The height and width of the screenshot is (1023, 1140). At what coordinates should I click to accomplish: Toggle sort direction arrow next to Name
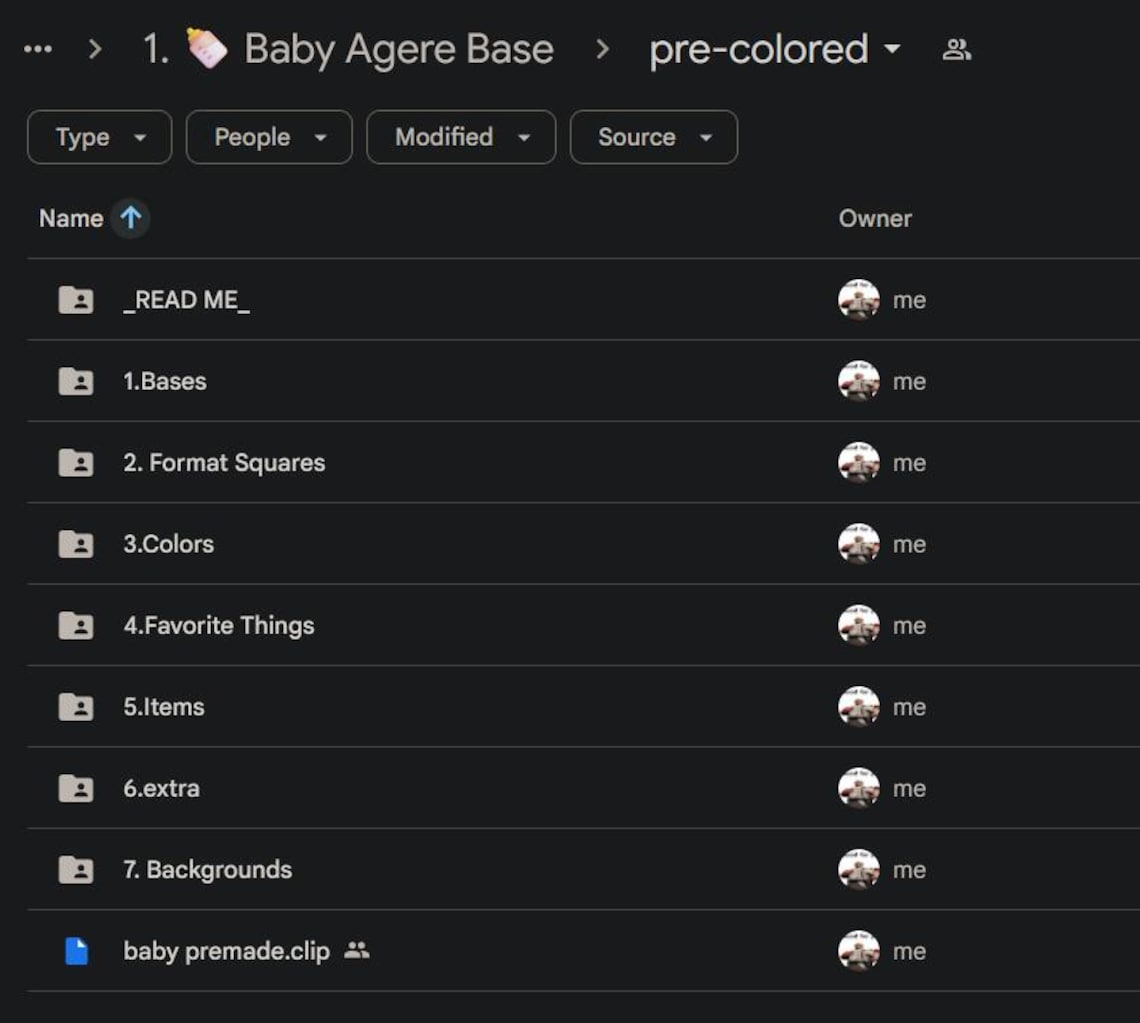(x=131, y=217)
